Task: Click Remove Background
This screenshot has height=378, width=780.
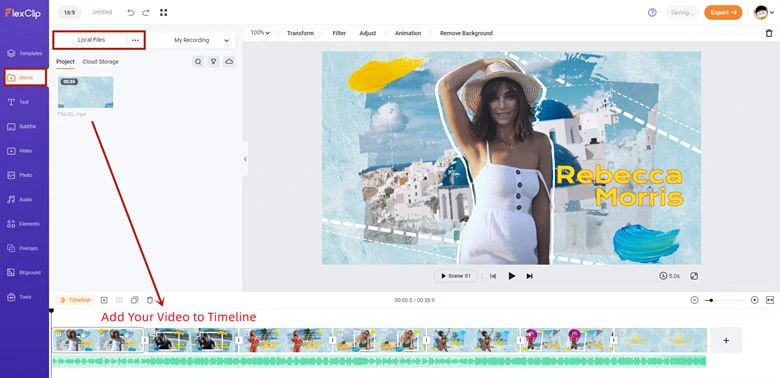Action: coord(466,33)
